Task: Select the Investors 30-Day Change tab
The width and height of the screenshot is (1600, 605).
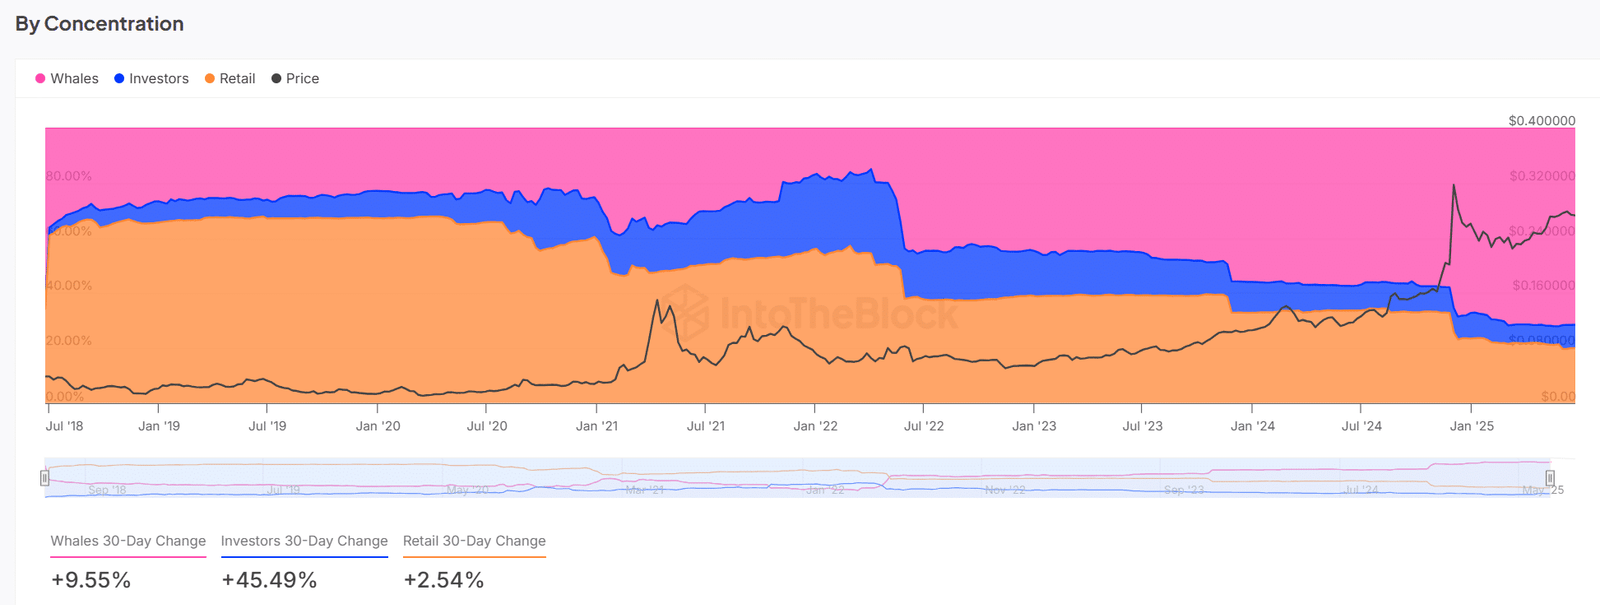Action: pyautogui.click(x=304, y=541)
